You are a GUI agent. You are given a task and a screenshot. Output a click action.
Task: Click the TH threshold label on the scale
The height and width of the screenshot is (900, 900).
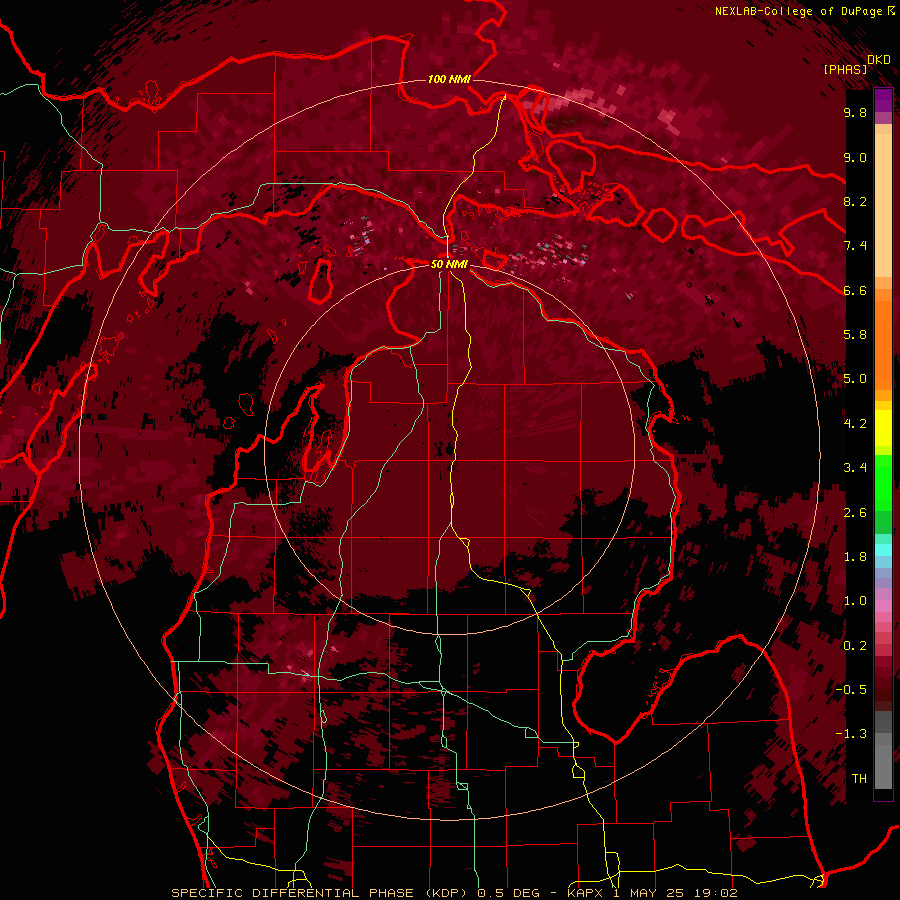[859, 779]
